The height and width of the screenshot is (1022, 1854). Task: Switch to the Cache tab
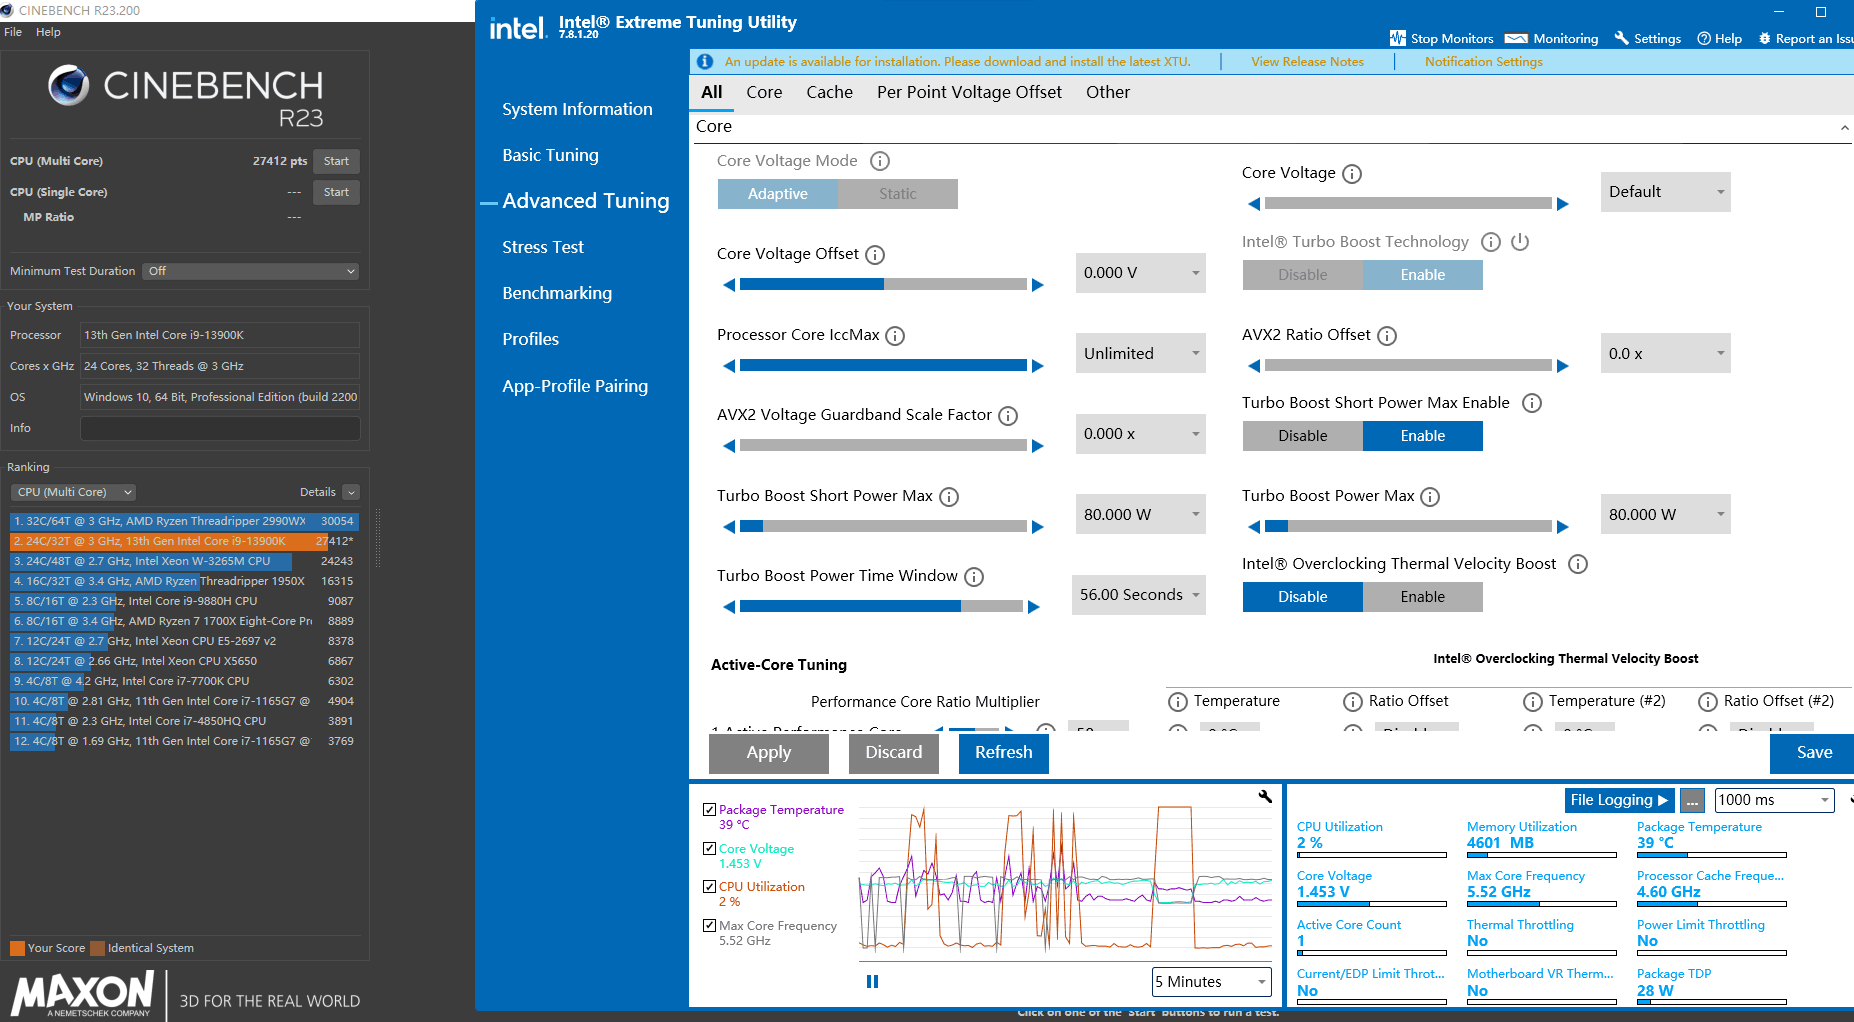coord(830,93)
